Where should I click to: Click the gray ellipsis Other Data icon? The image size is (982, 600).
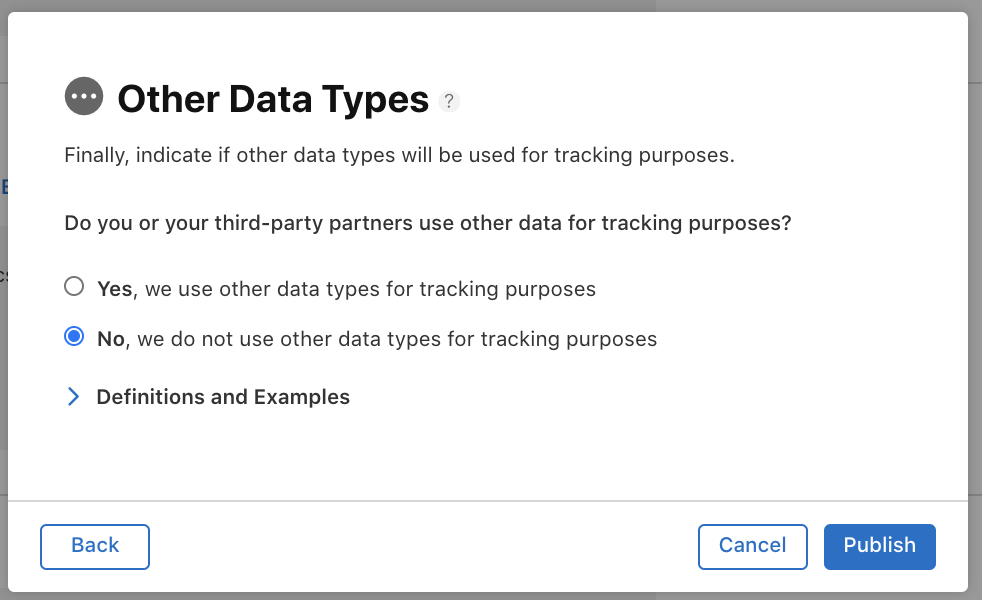(x=84, y=96)
